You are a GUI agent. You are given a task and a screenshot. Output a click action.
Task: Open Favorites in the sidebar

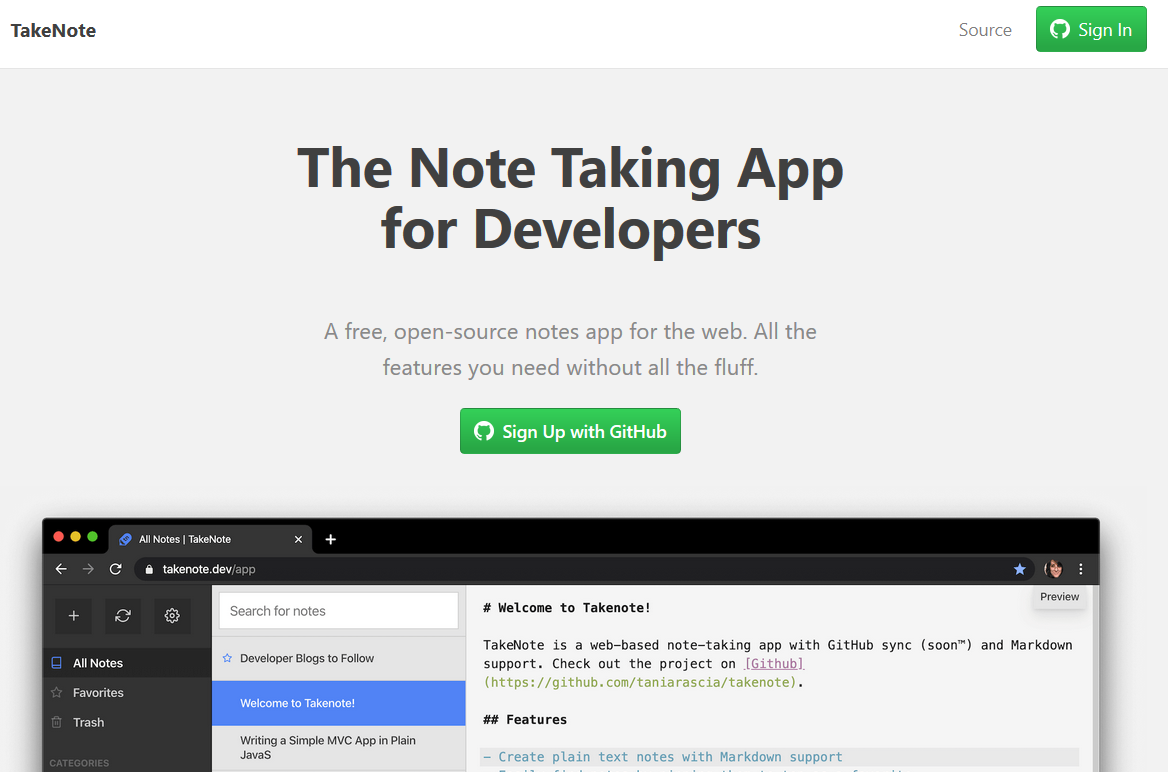[100, 692]
